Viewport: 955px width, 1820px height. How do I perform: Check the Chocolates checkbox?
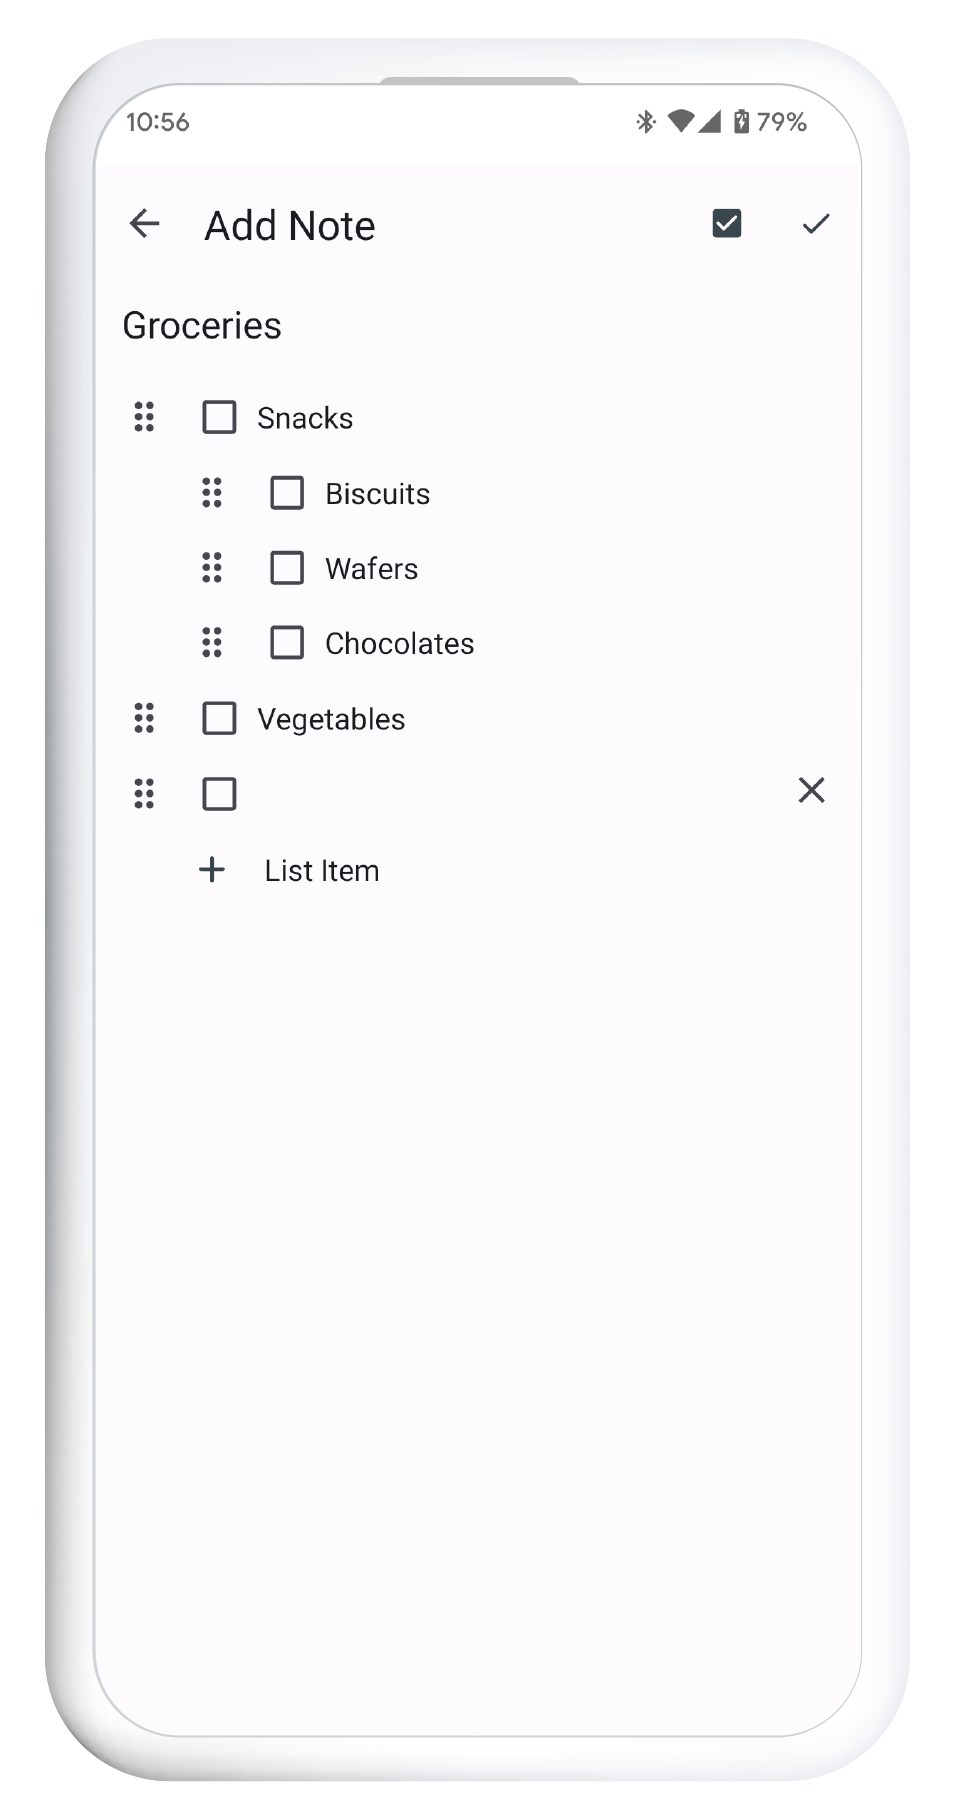[x=287, y=643]
